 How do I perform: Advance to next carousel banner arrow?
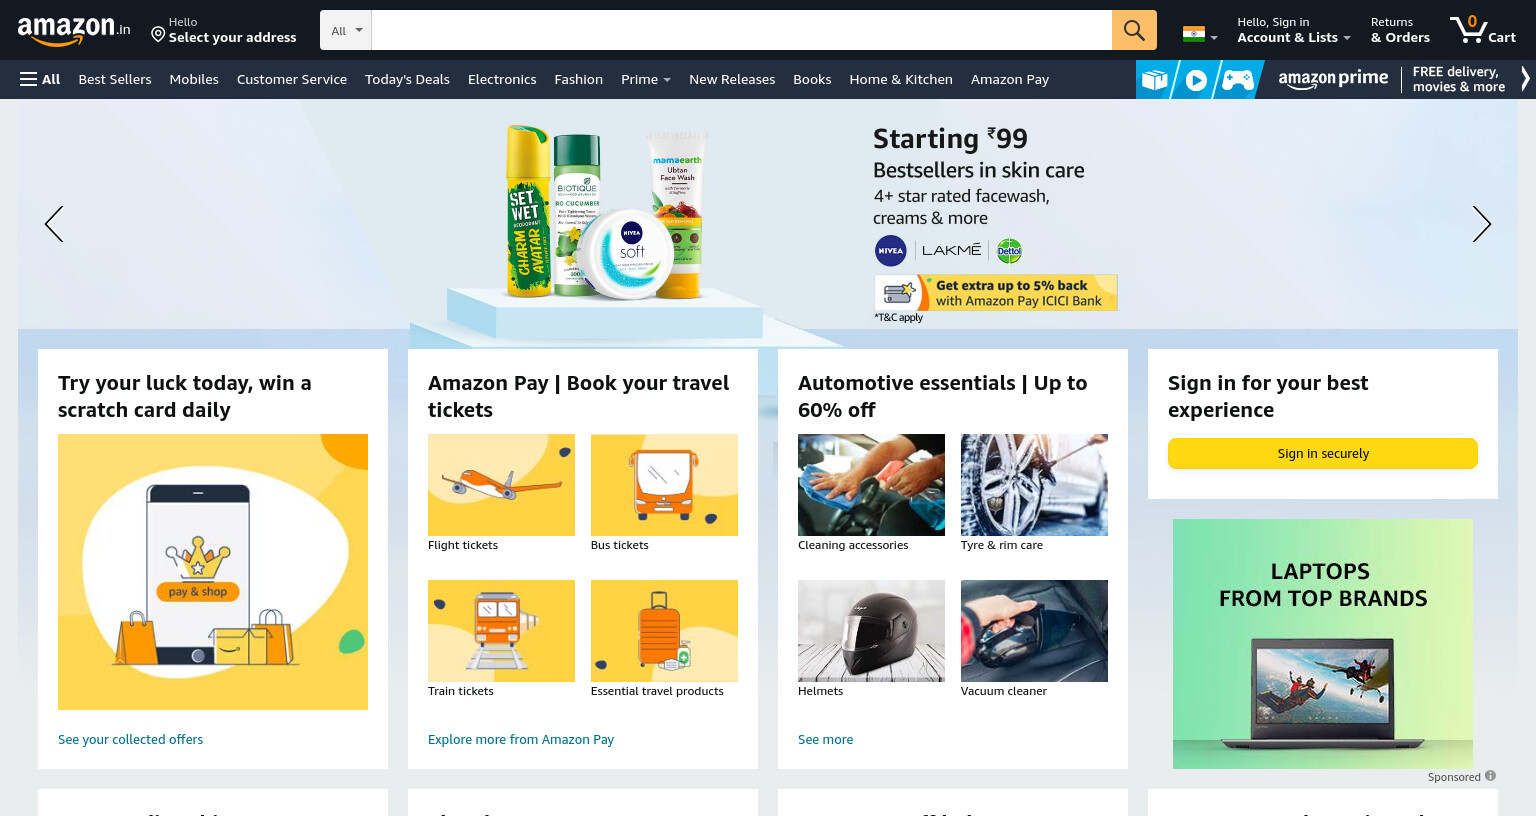click(1481, 224)
